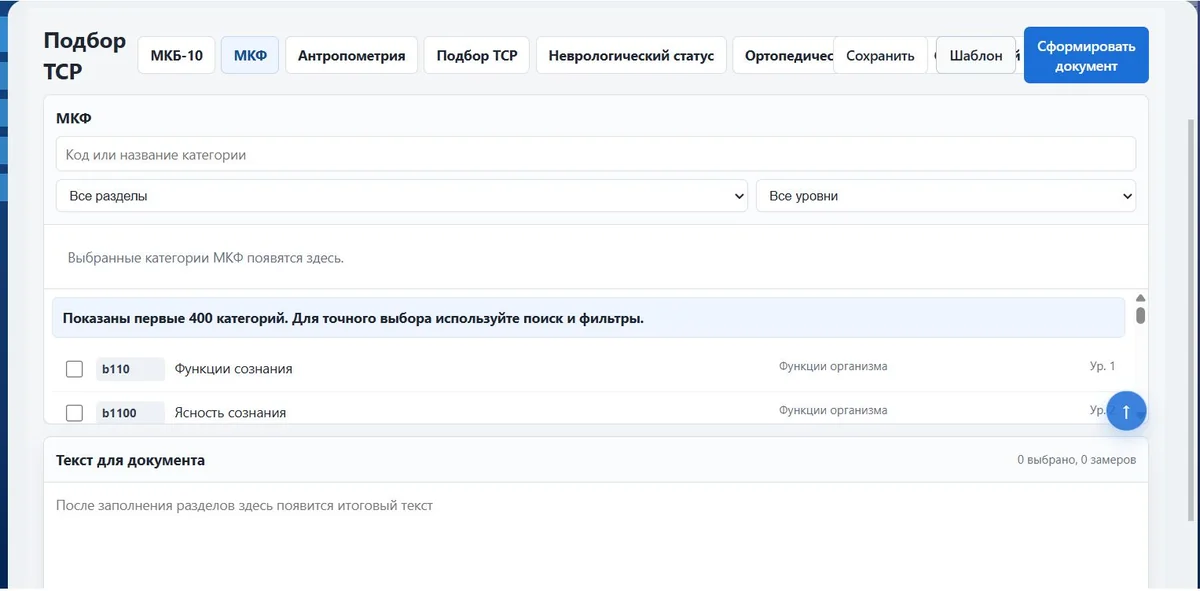Screen dimensions: 1200x591
Task: Click the Текст для документа heading
Action: click(x=131, y=460)
